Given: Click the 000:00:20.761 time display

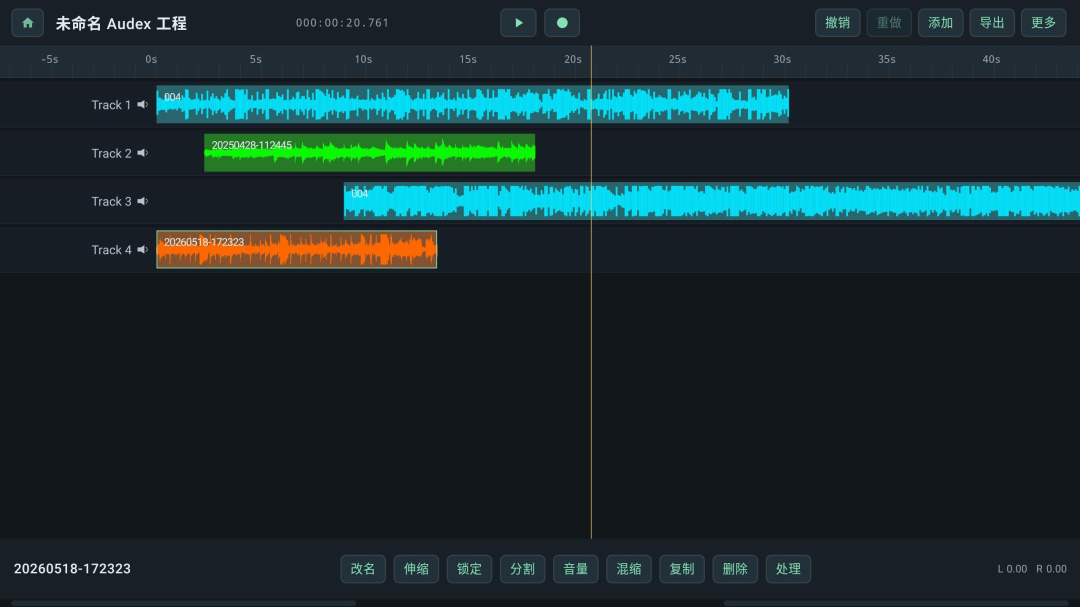Looking at the screenshot, I should [342, 23].
